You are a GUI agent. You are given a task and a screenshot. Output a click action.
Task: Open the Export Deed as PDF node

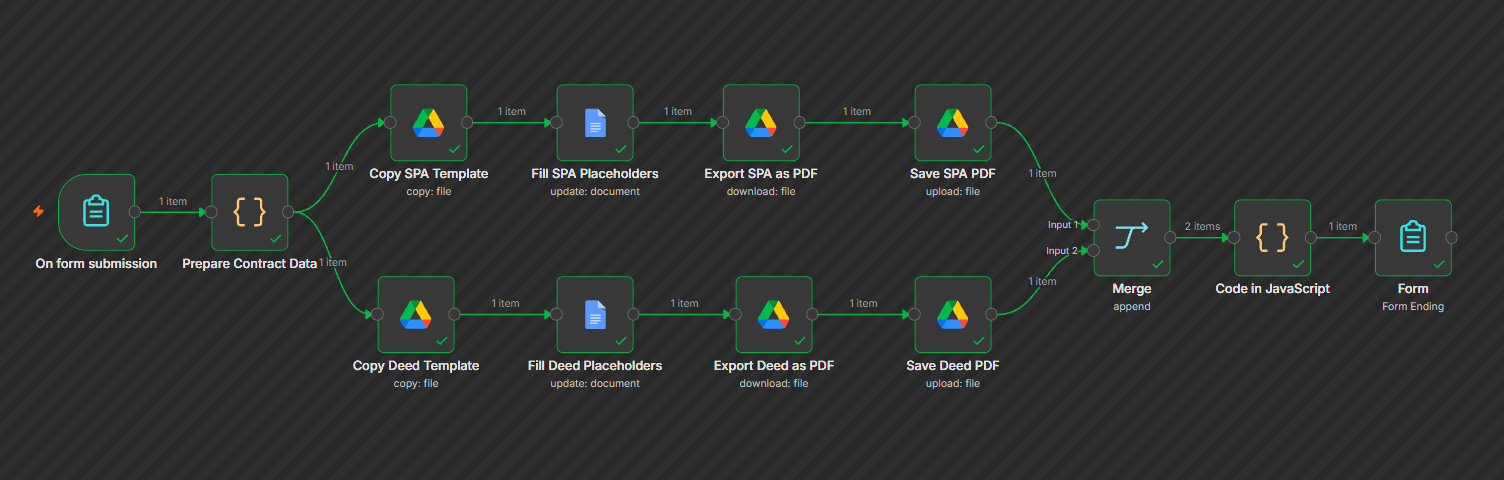(x=774, y=314)
